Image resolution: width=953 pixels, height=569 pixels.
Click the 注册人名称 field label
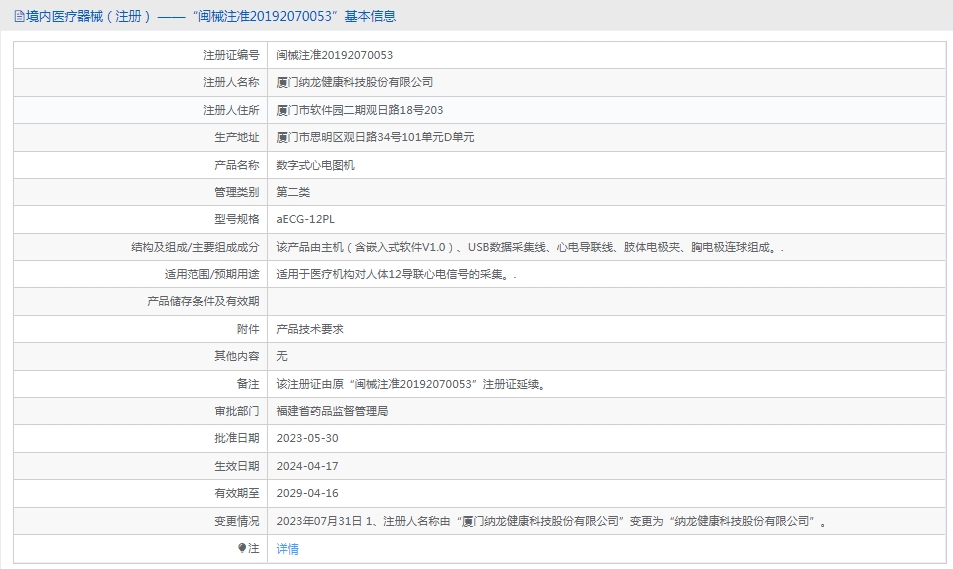[231, 83]
